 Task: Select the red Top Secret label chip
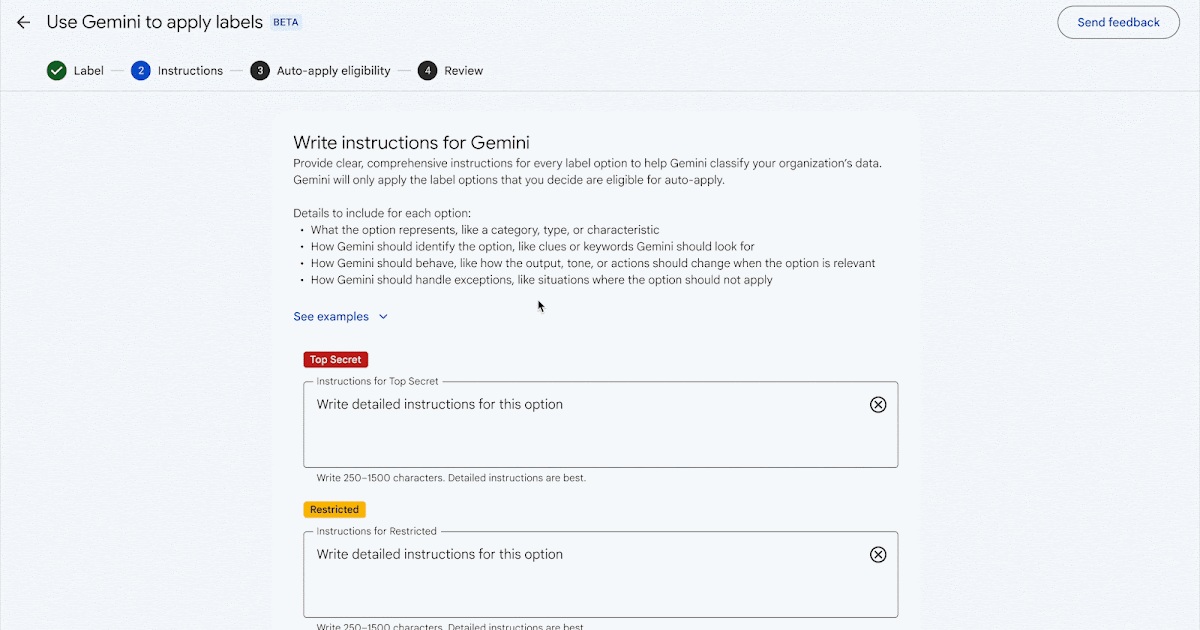[x=335, y=360]
